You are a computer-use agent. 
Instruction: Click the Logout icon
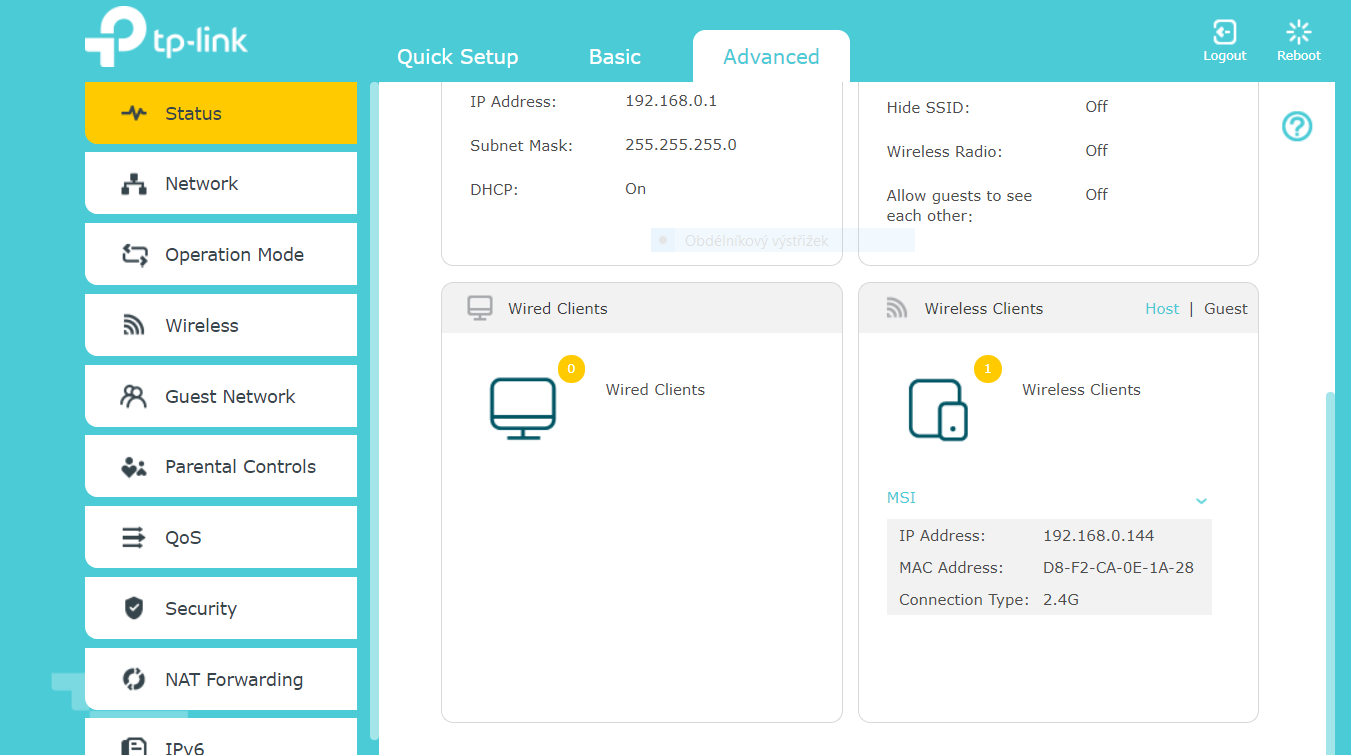1224,32
